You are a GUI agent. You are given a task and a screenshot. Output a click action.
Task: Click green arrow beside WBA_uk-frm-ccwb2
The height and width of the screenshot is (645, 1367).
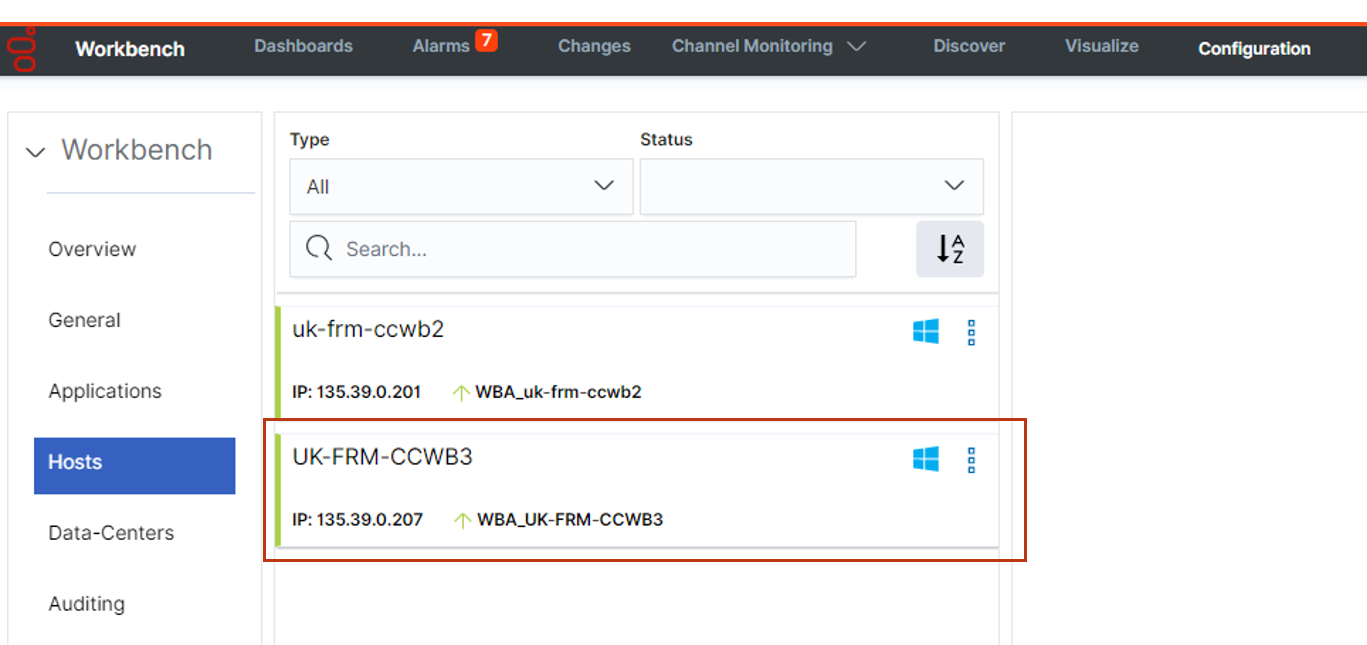tap(461, 392)
